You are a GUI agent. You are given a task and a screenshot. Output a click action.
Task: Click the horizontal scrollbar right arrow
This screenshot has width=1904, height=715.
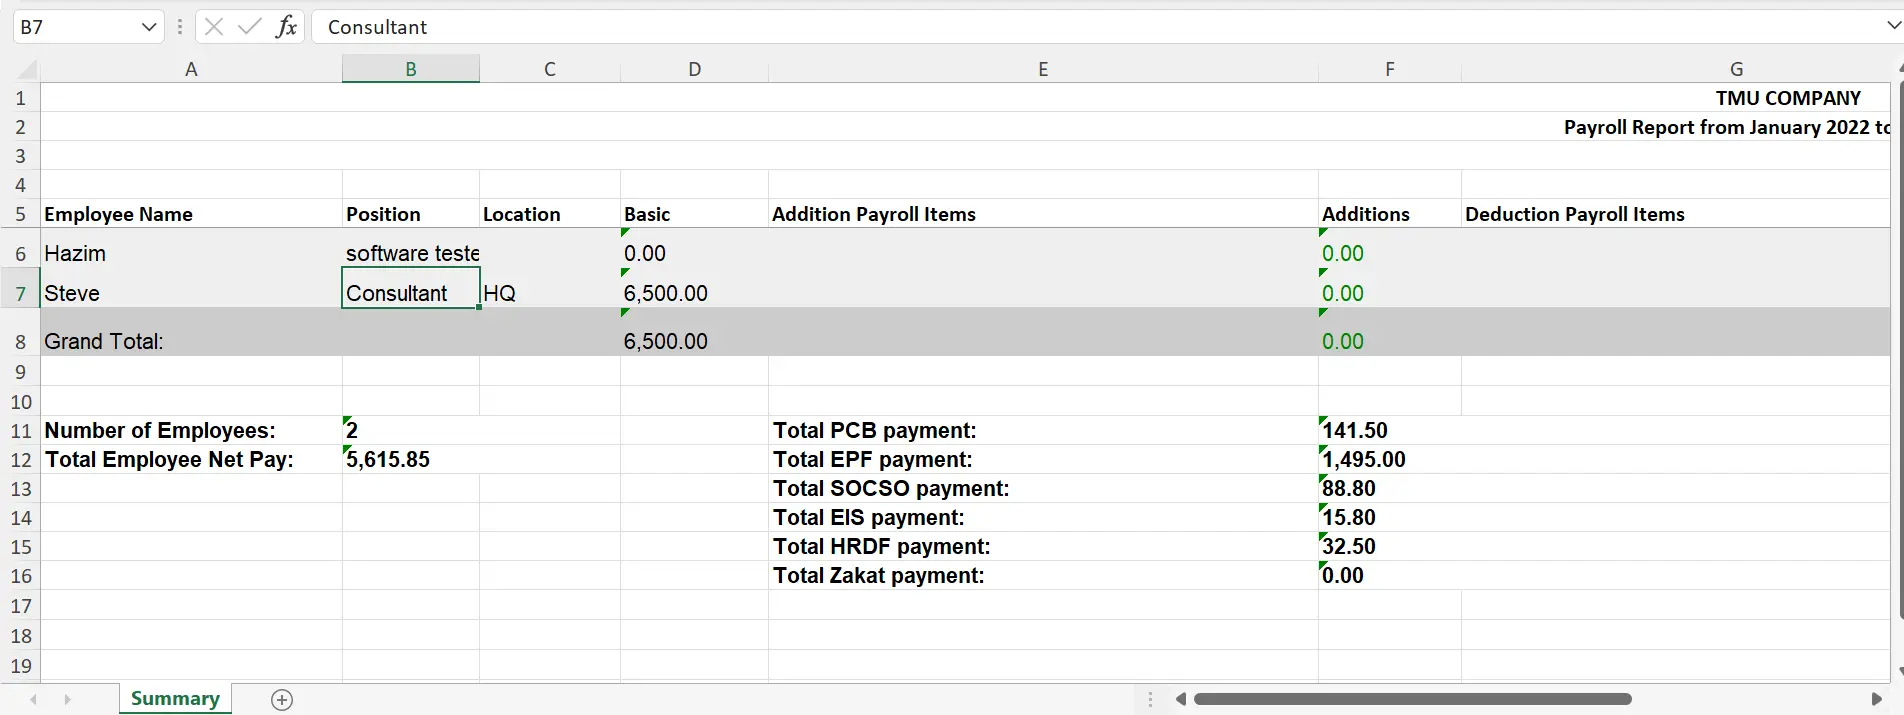click(1876, 699)
